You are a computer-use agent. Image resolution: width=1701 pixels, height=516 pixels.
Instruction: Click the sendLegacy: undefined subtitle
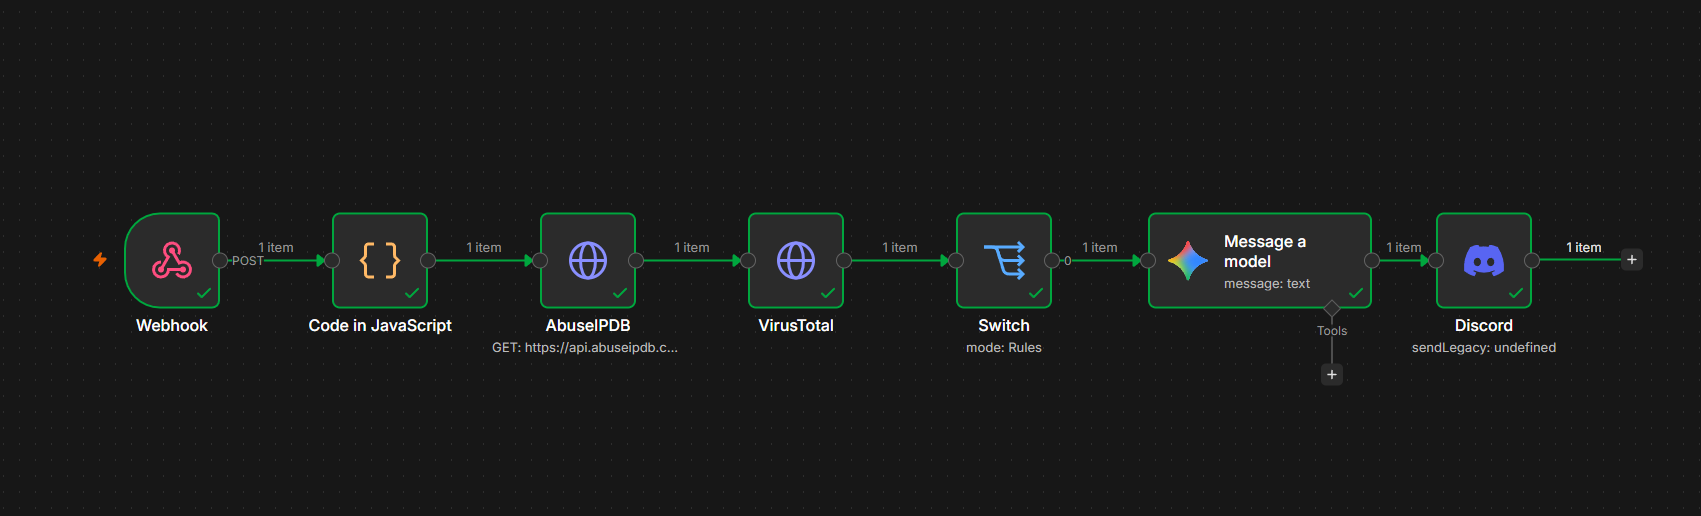pos(1484,348)
